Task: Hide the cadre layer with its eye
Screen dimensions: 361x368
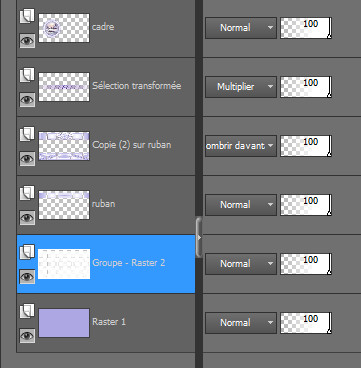Action: coord(27,41)
